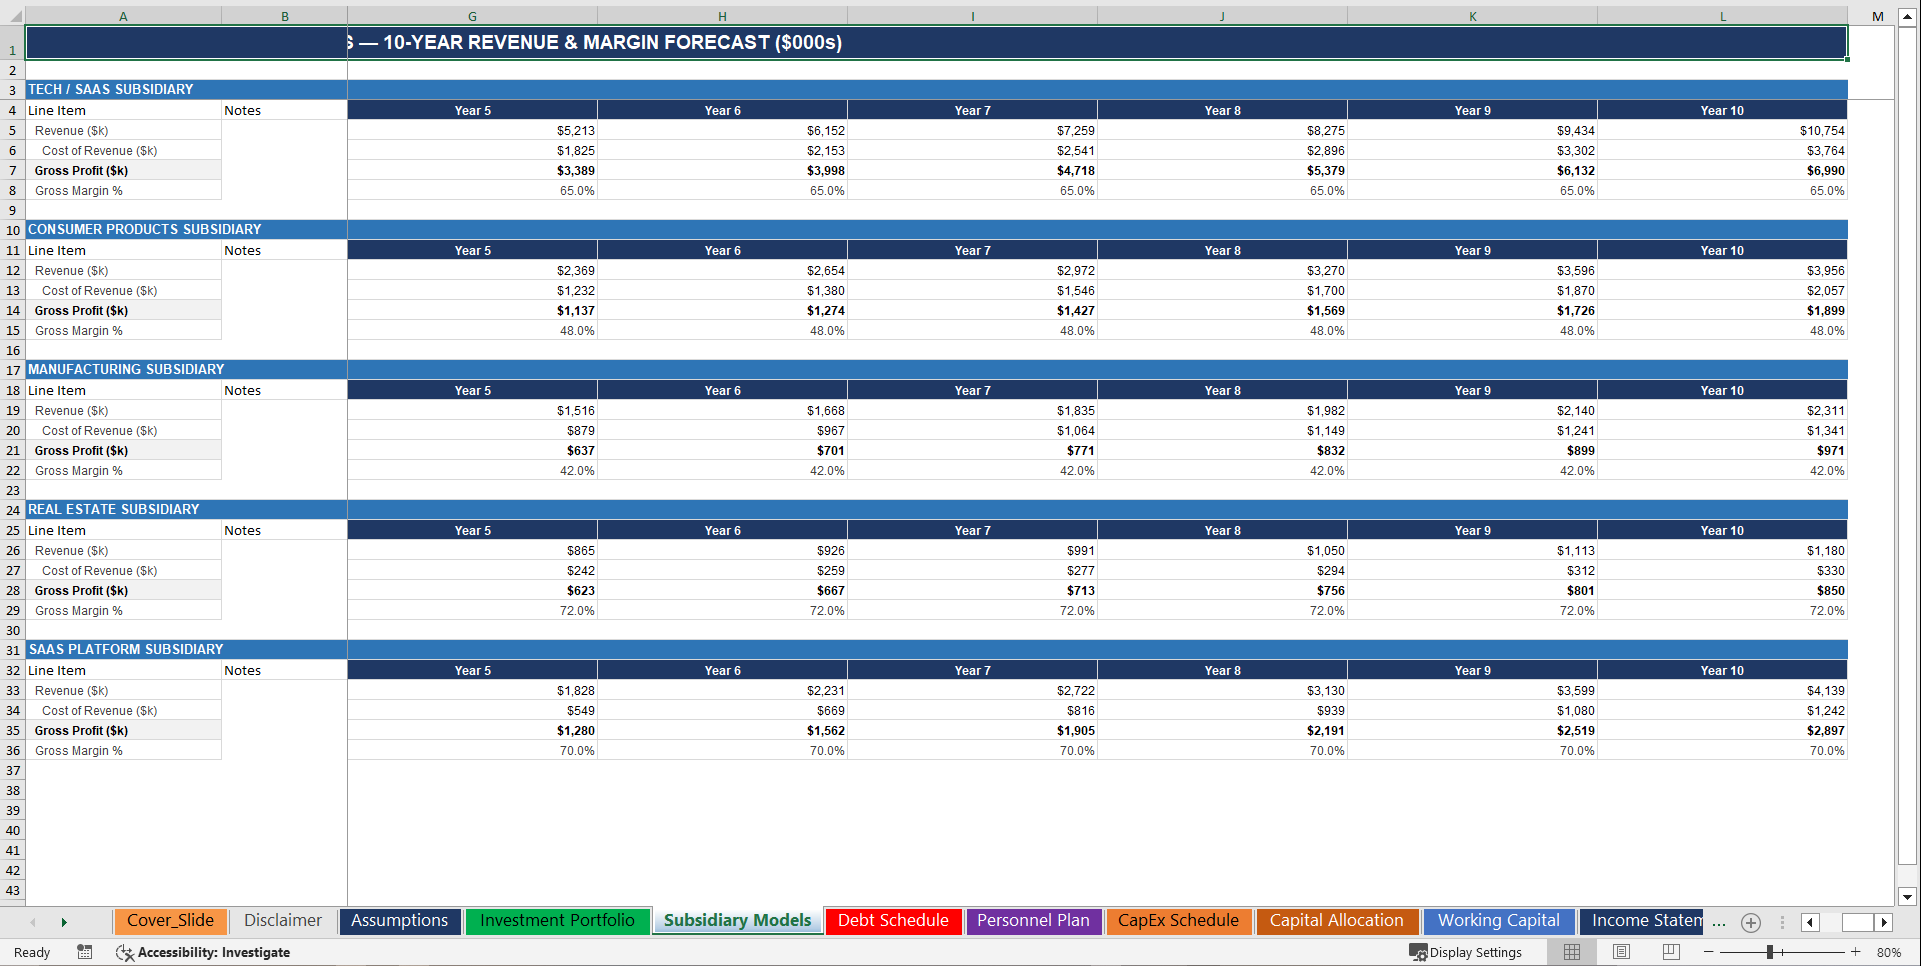1921x966 pixels.
Task: Click the vertical scrollbar down arrow
Action: tap(1906, 896)
